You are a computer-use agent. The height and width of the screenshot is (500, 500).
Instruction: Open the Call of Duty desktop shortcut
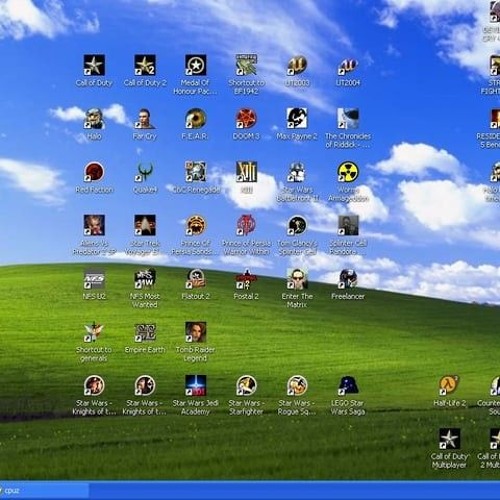(94, 65)
